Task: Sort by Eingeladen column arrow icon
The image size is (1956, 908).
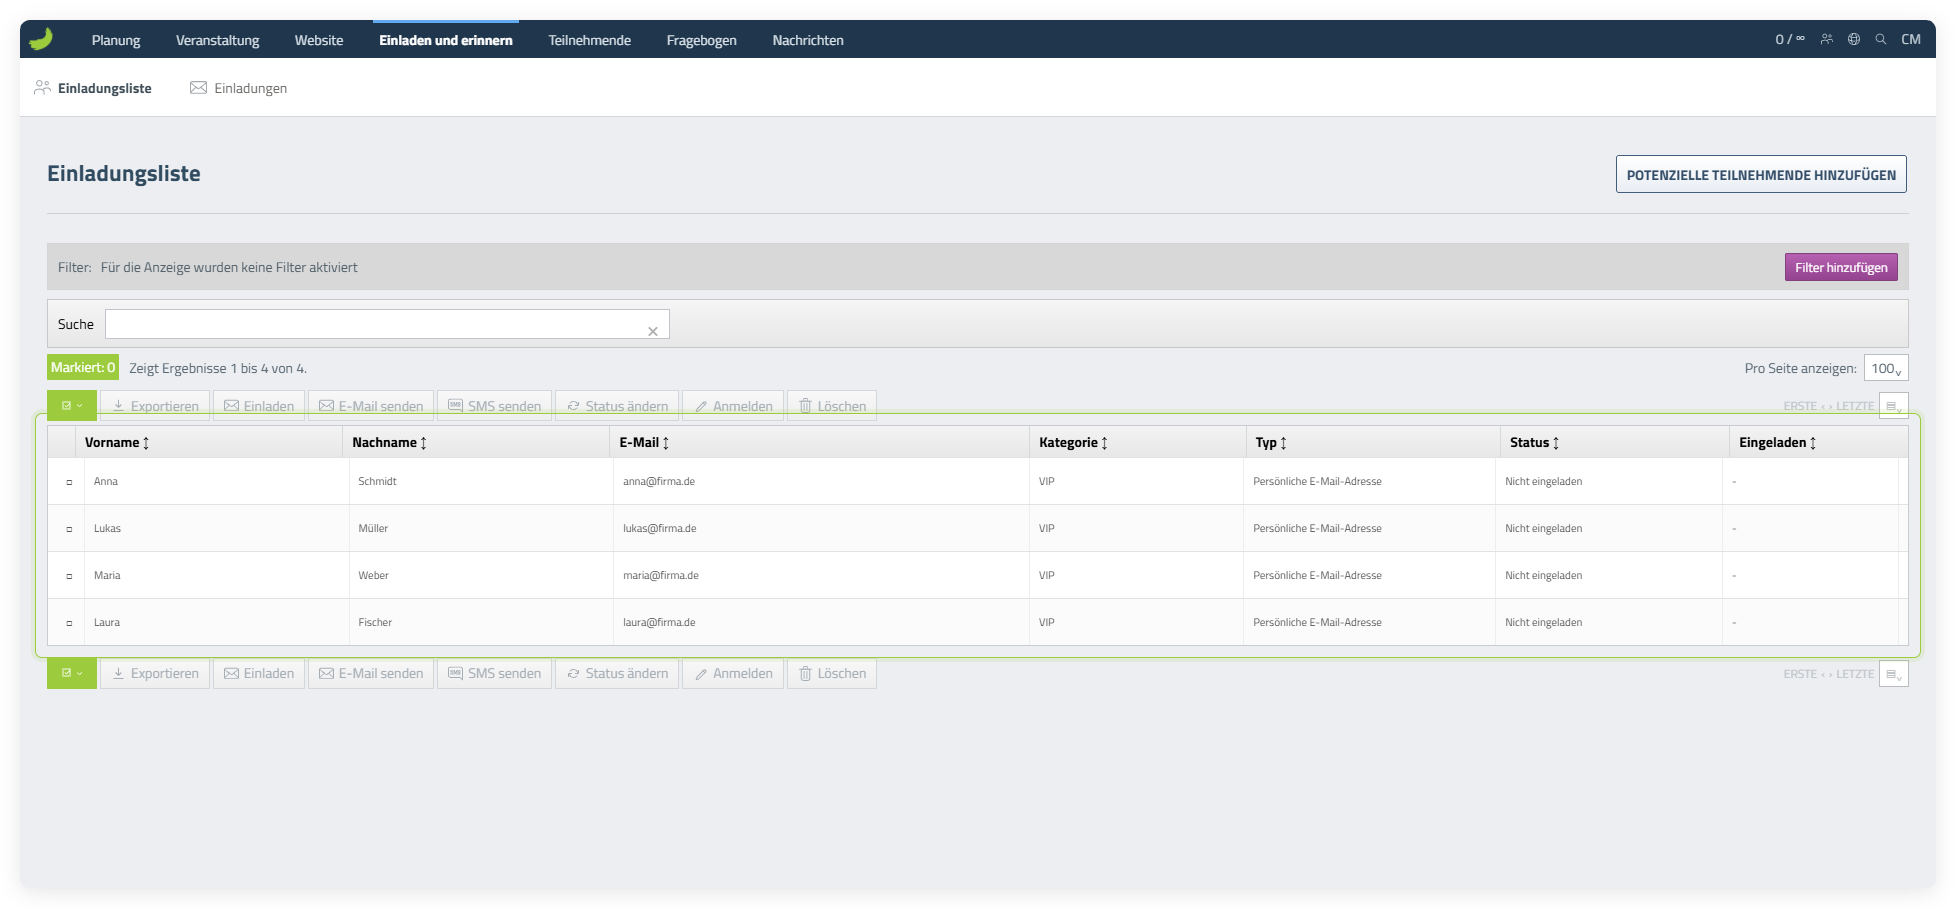Action: [1813, 443]
